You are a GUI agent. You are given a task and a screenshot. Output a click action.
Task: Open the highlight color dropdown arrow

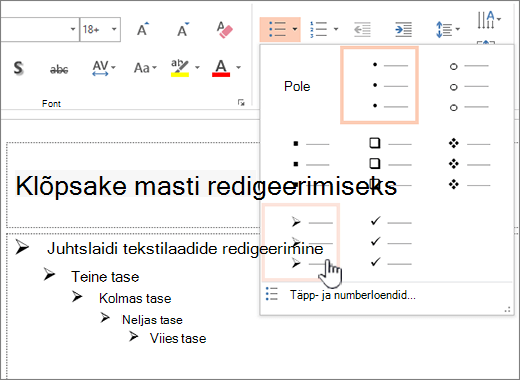pos(197,68)
